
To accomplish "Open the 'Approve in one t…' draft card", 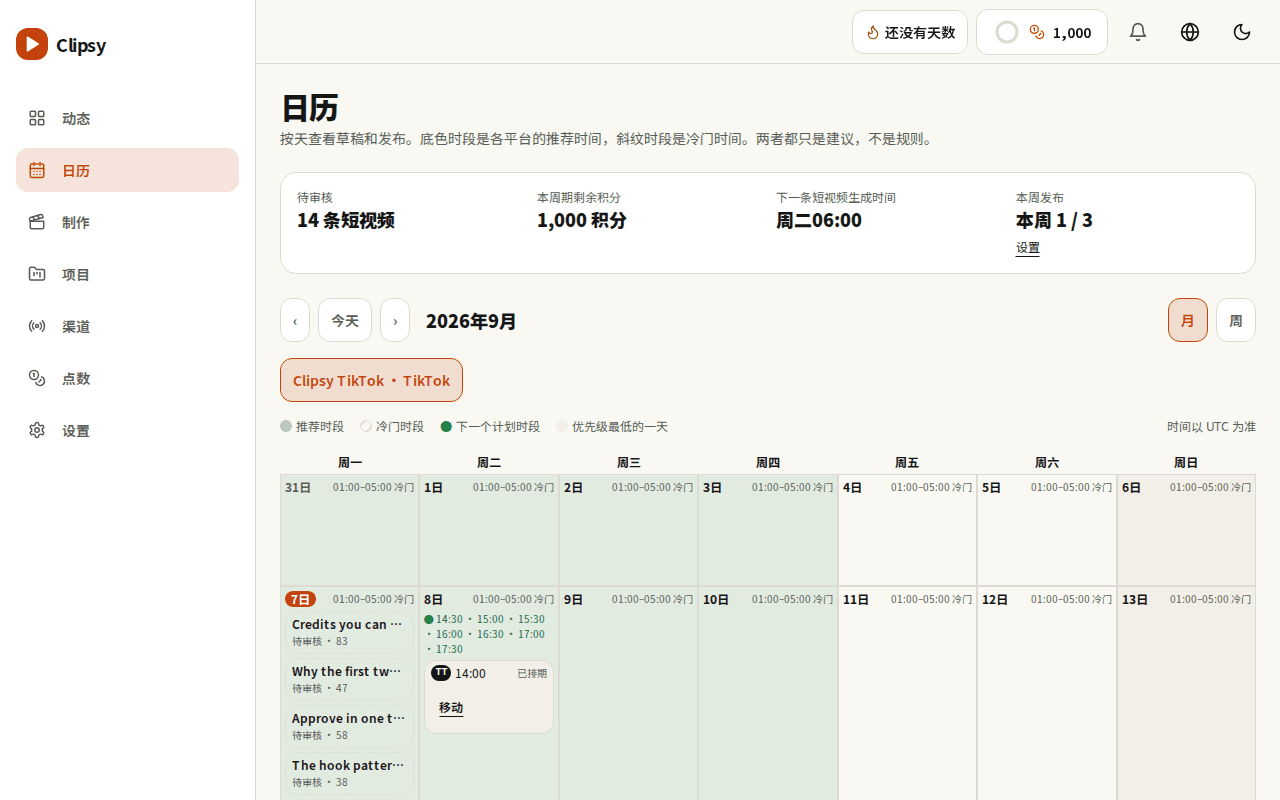I will [x=349, y=726].
